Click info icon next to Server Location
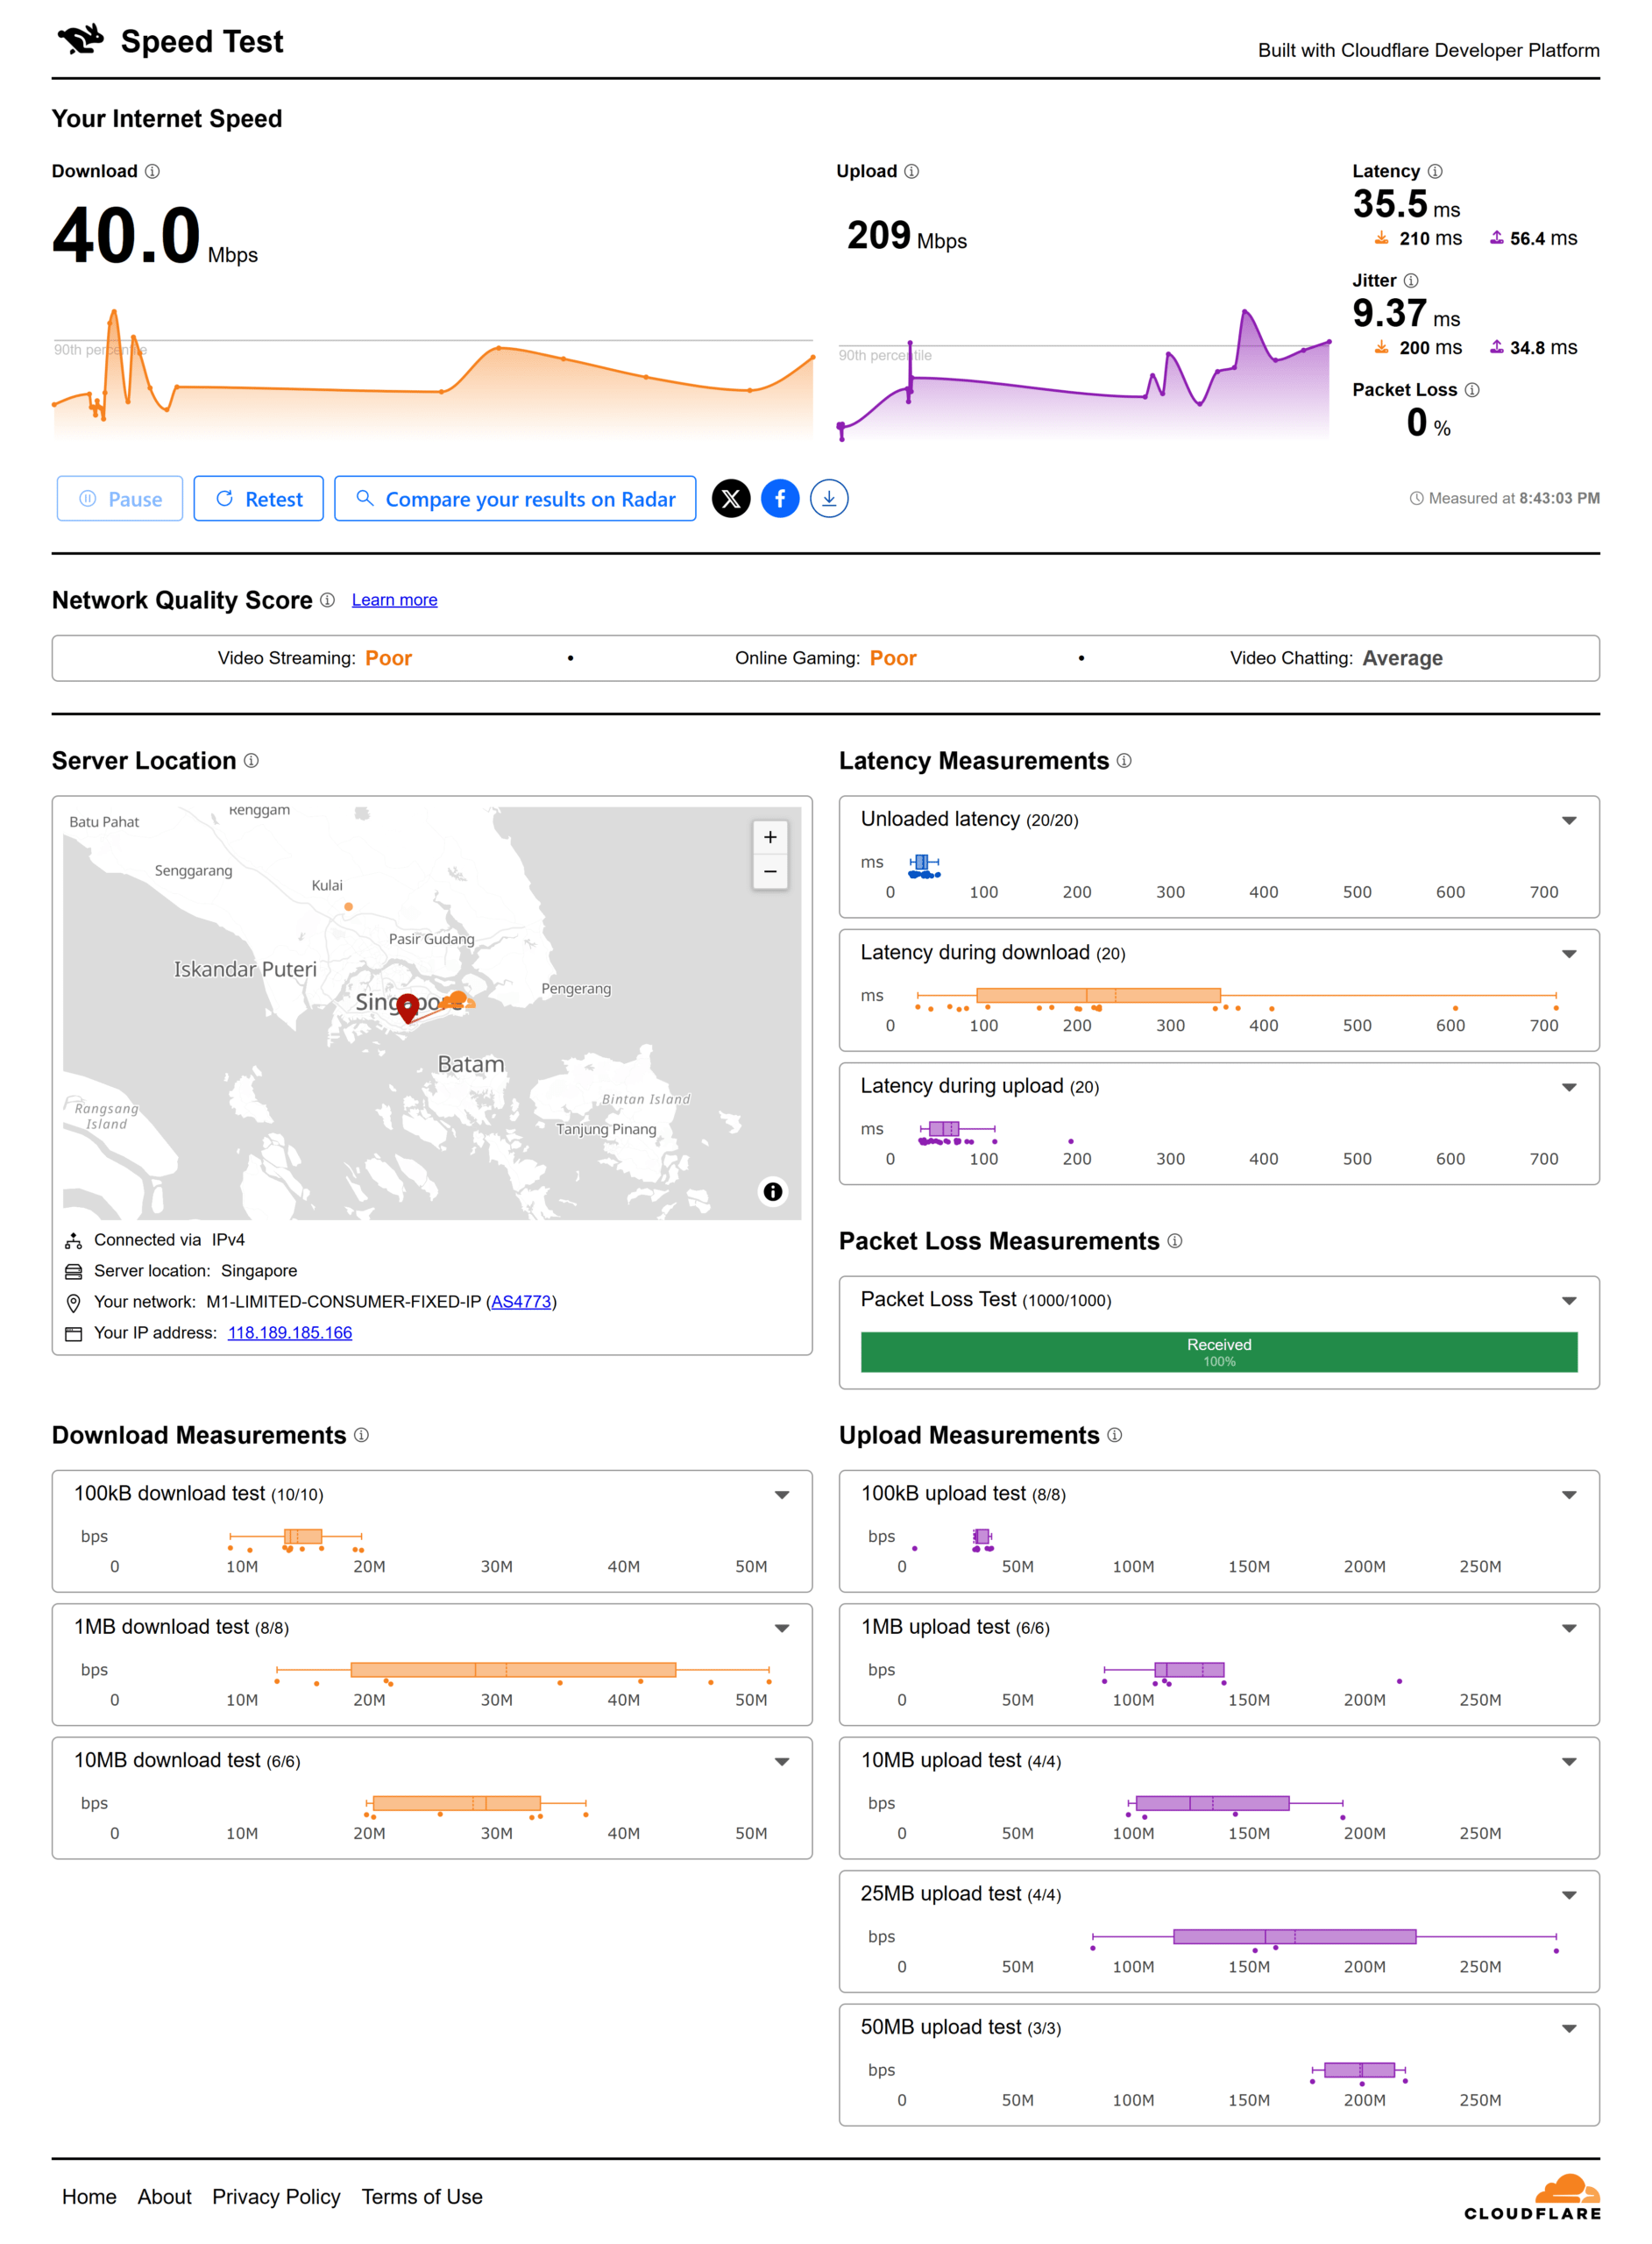This screenshot has height=2244, width=1652. click(x=251, y=761)
